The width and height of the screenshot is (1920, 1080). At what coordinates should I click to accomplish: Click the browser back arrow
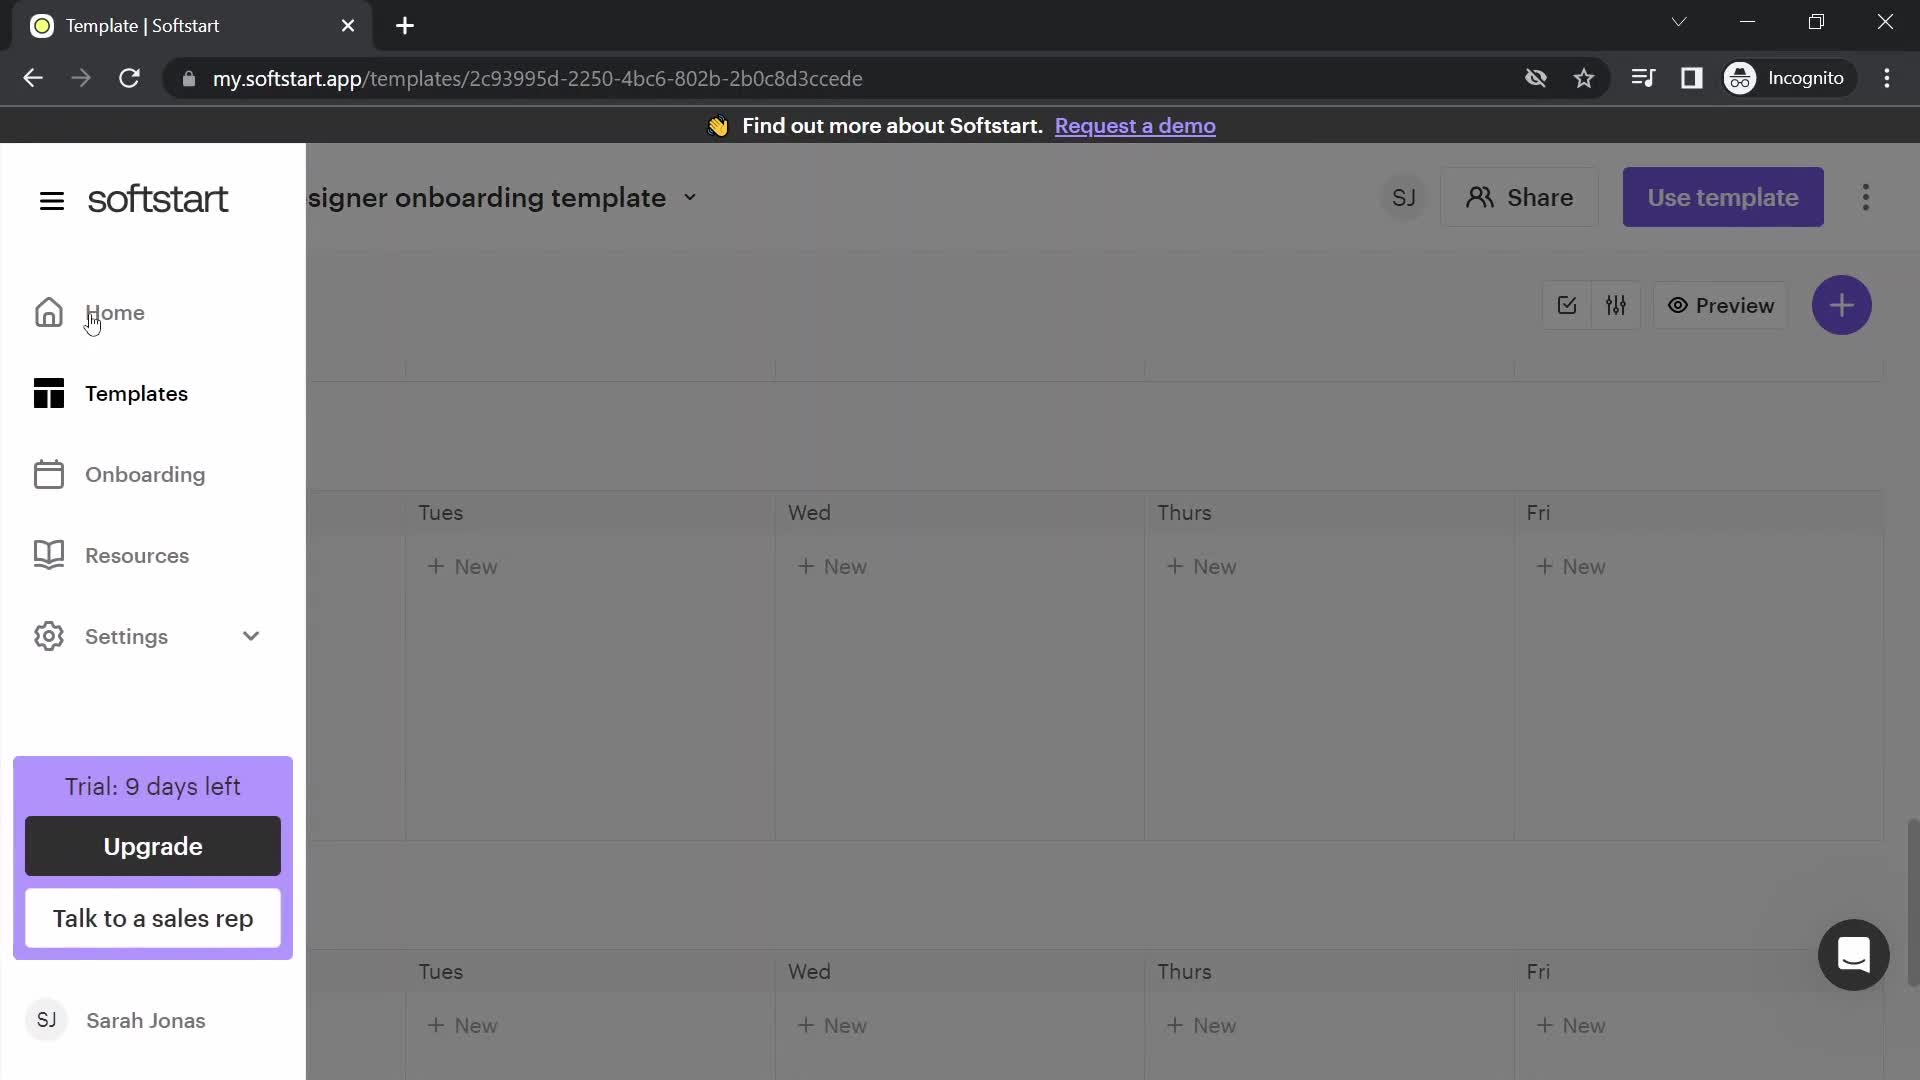pos(33,78)
